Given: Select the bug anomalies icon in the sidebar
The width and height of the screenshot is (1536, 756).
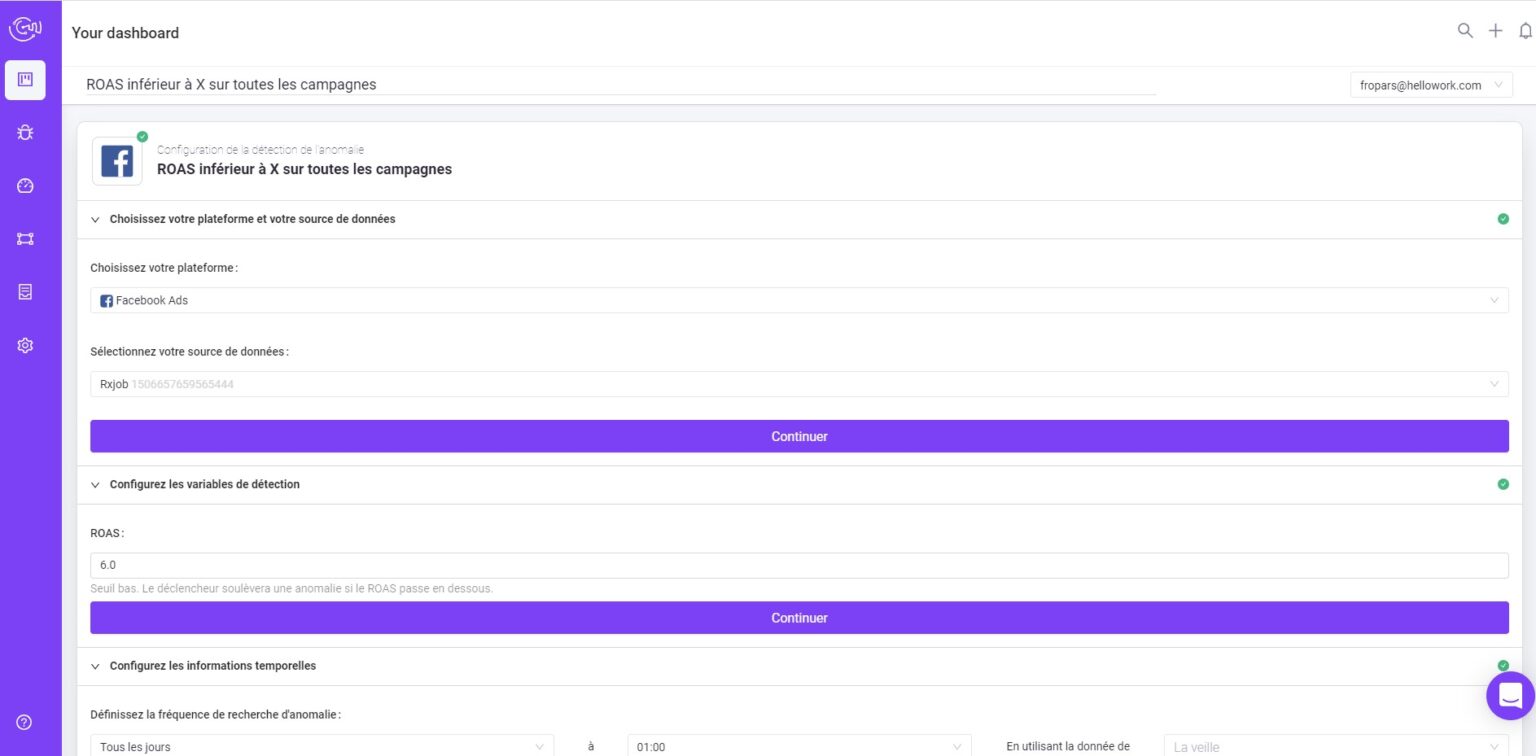Looking at the screenshot, I should click(x=25, y=132).
